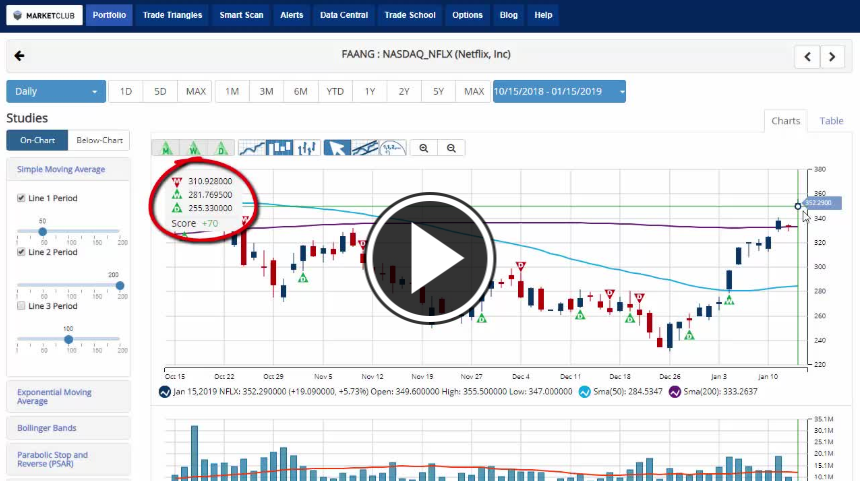This screenshot has height=481, width=860.
Task: Switch to the Table tab
Action: point(831,121)
